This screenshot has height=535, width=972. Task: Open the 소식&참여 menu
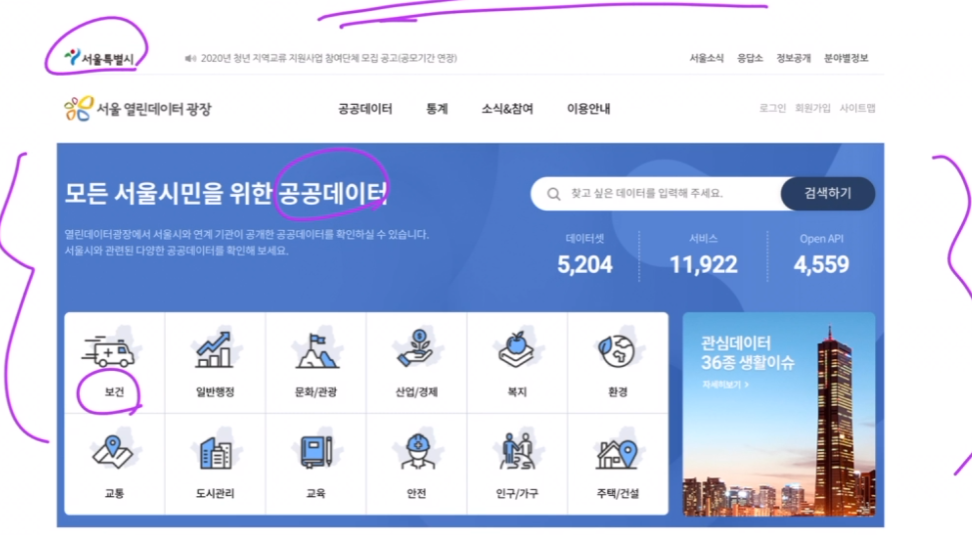[507, 108]
